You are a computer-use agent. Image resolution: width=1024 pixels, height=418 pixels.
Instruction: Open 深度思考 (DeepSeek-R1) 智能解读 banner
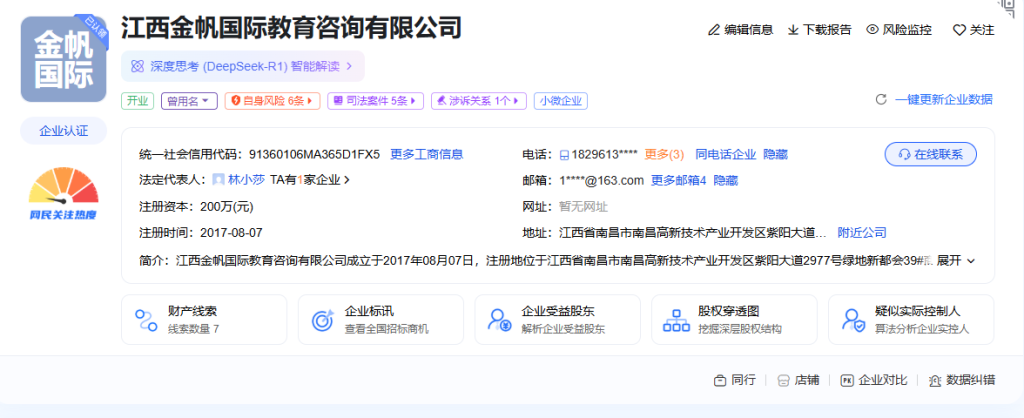click(243, 66)
